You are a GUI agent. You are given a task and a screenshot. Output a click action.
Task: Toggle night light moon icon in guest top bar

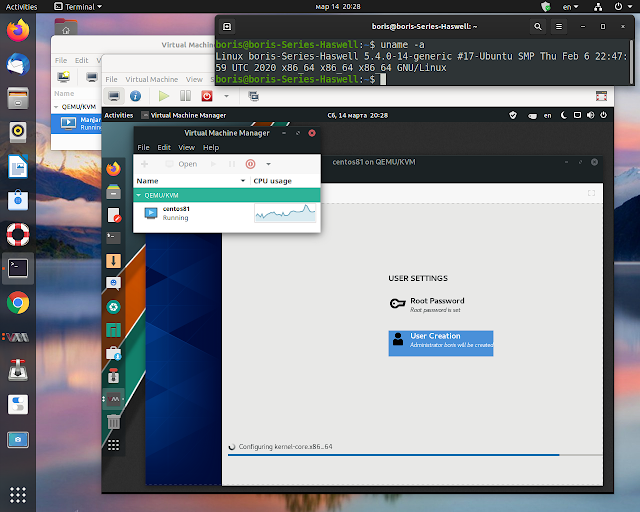pyautogui.click(x=564, y=116)
